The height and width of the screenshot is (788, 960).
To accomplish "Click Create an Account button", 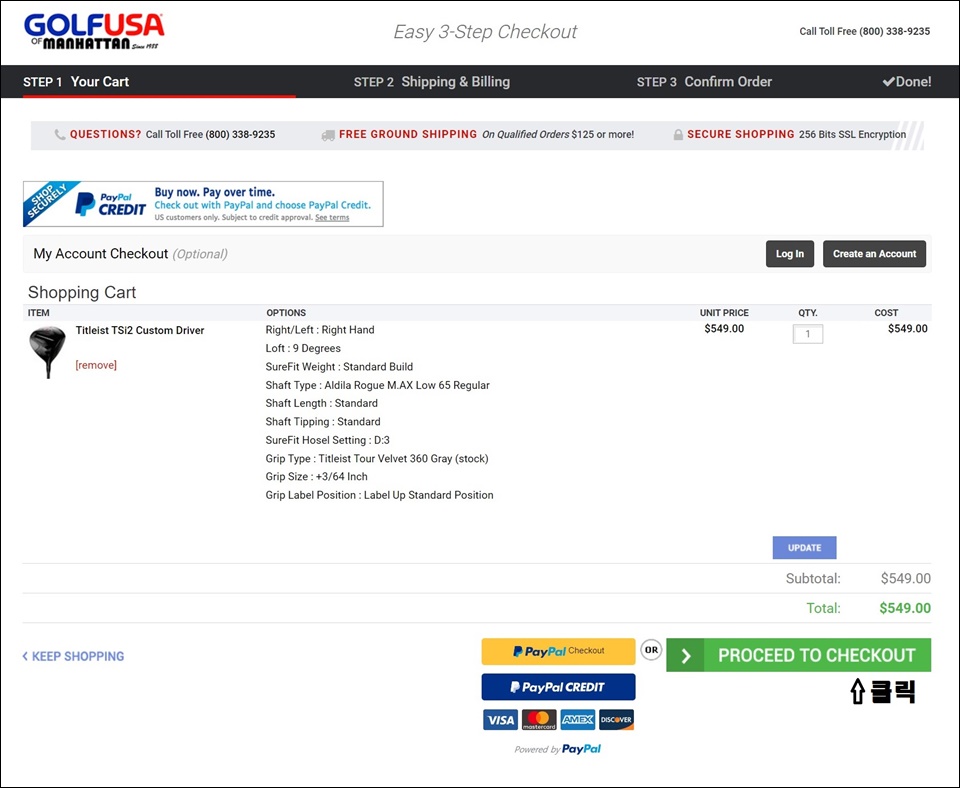I will pyautogui.click(x=874, y=254).
